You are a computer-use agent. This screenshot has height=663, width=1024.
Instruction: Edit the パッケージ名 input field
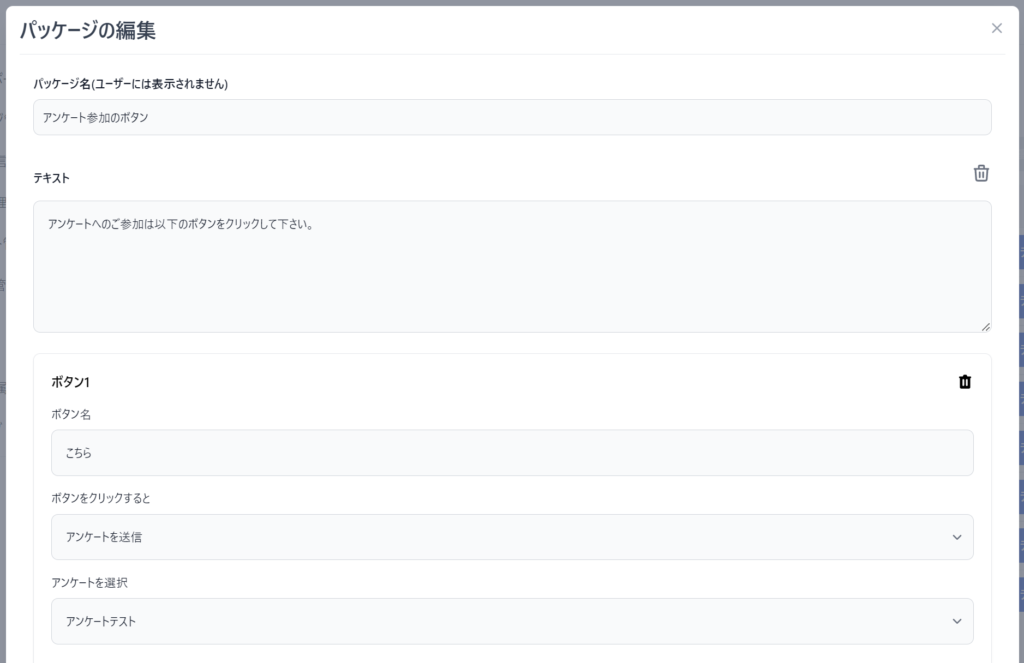click(x=512, y=118)
